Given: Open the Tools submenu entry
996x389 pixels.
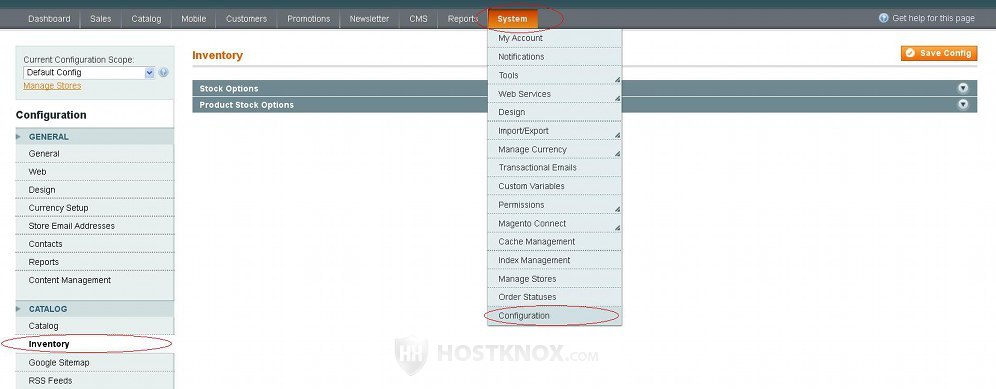Looking at the screenshot, I should pyautogui.click(x=555, y=75).
